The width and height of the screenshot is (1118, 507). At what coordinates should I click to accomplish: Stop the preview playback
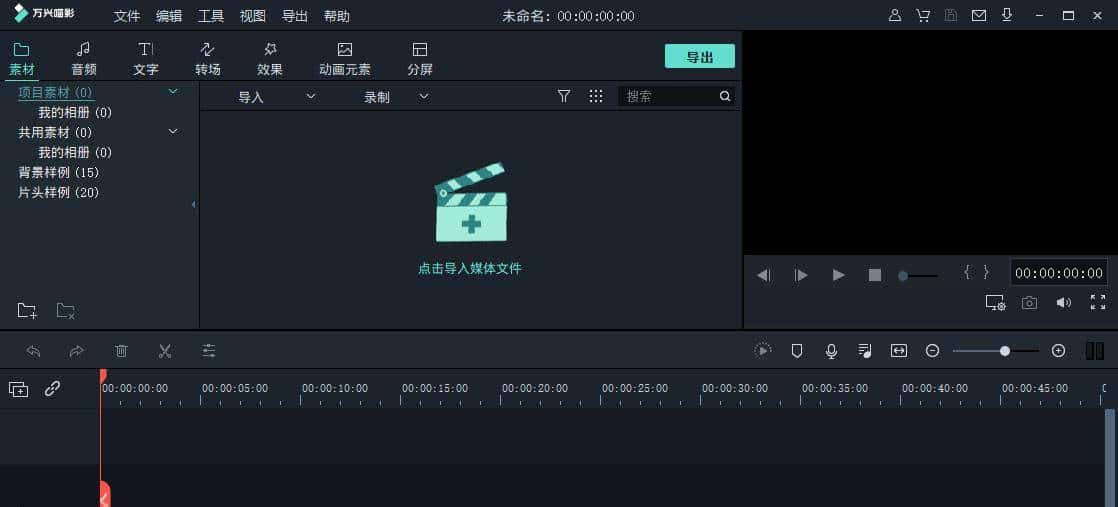pos(875,275)
